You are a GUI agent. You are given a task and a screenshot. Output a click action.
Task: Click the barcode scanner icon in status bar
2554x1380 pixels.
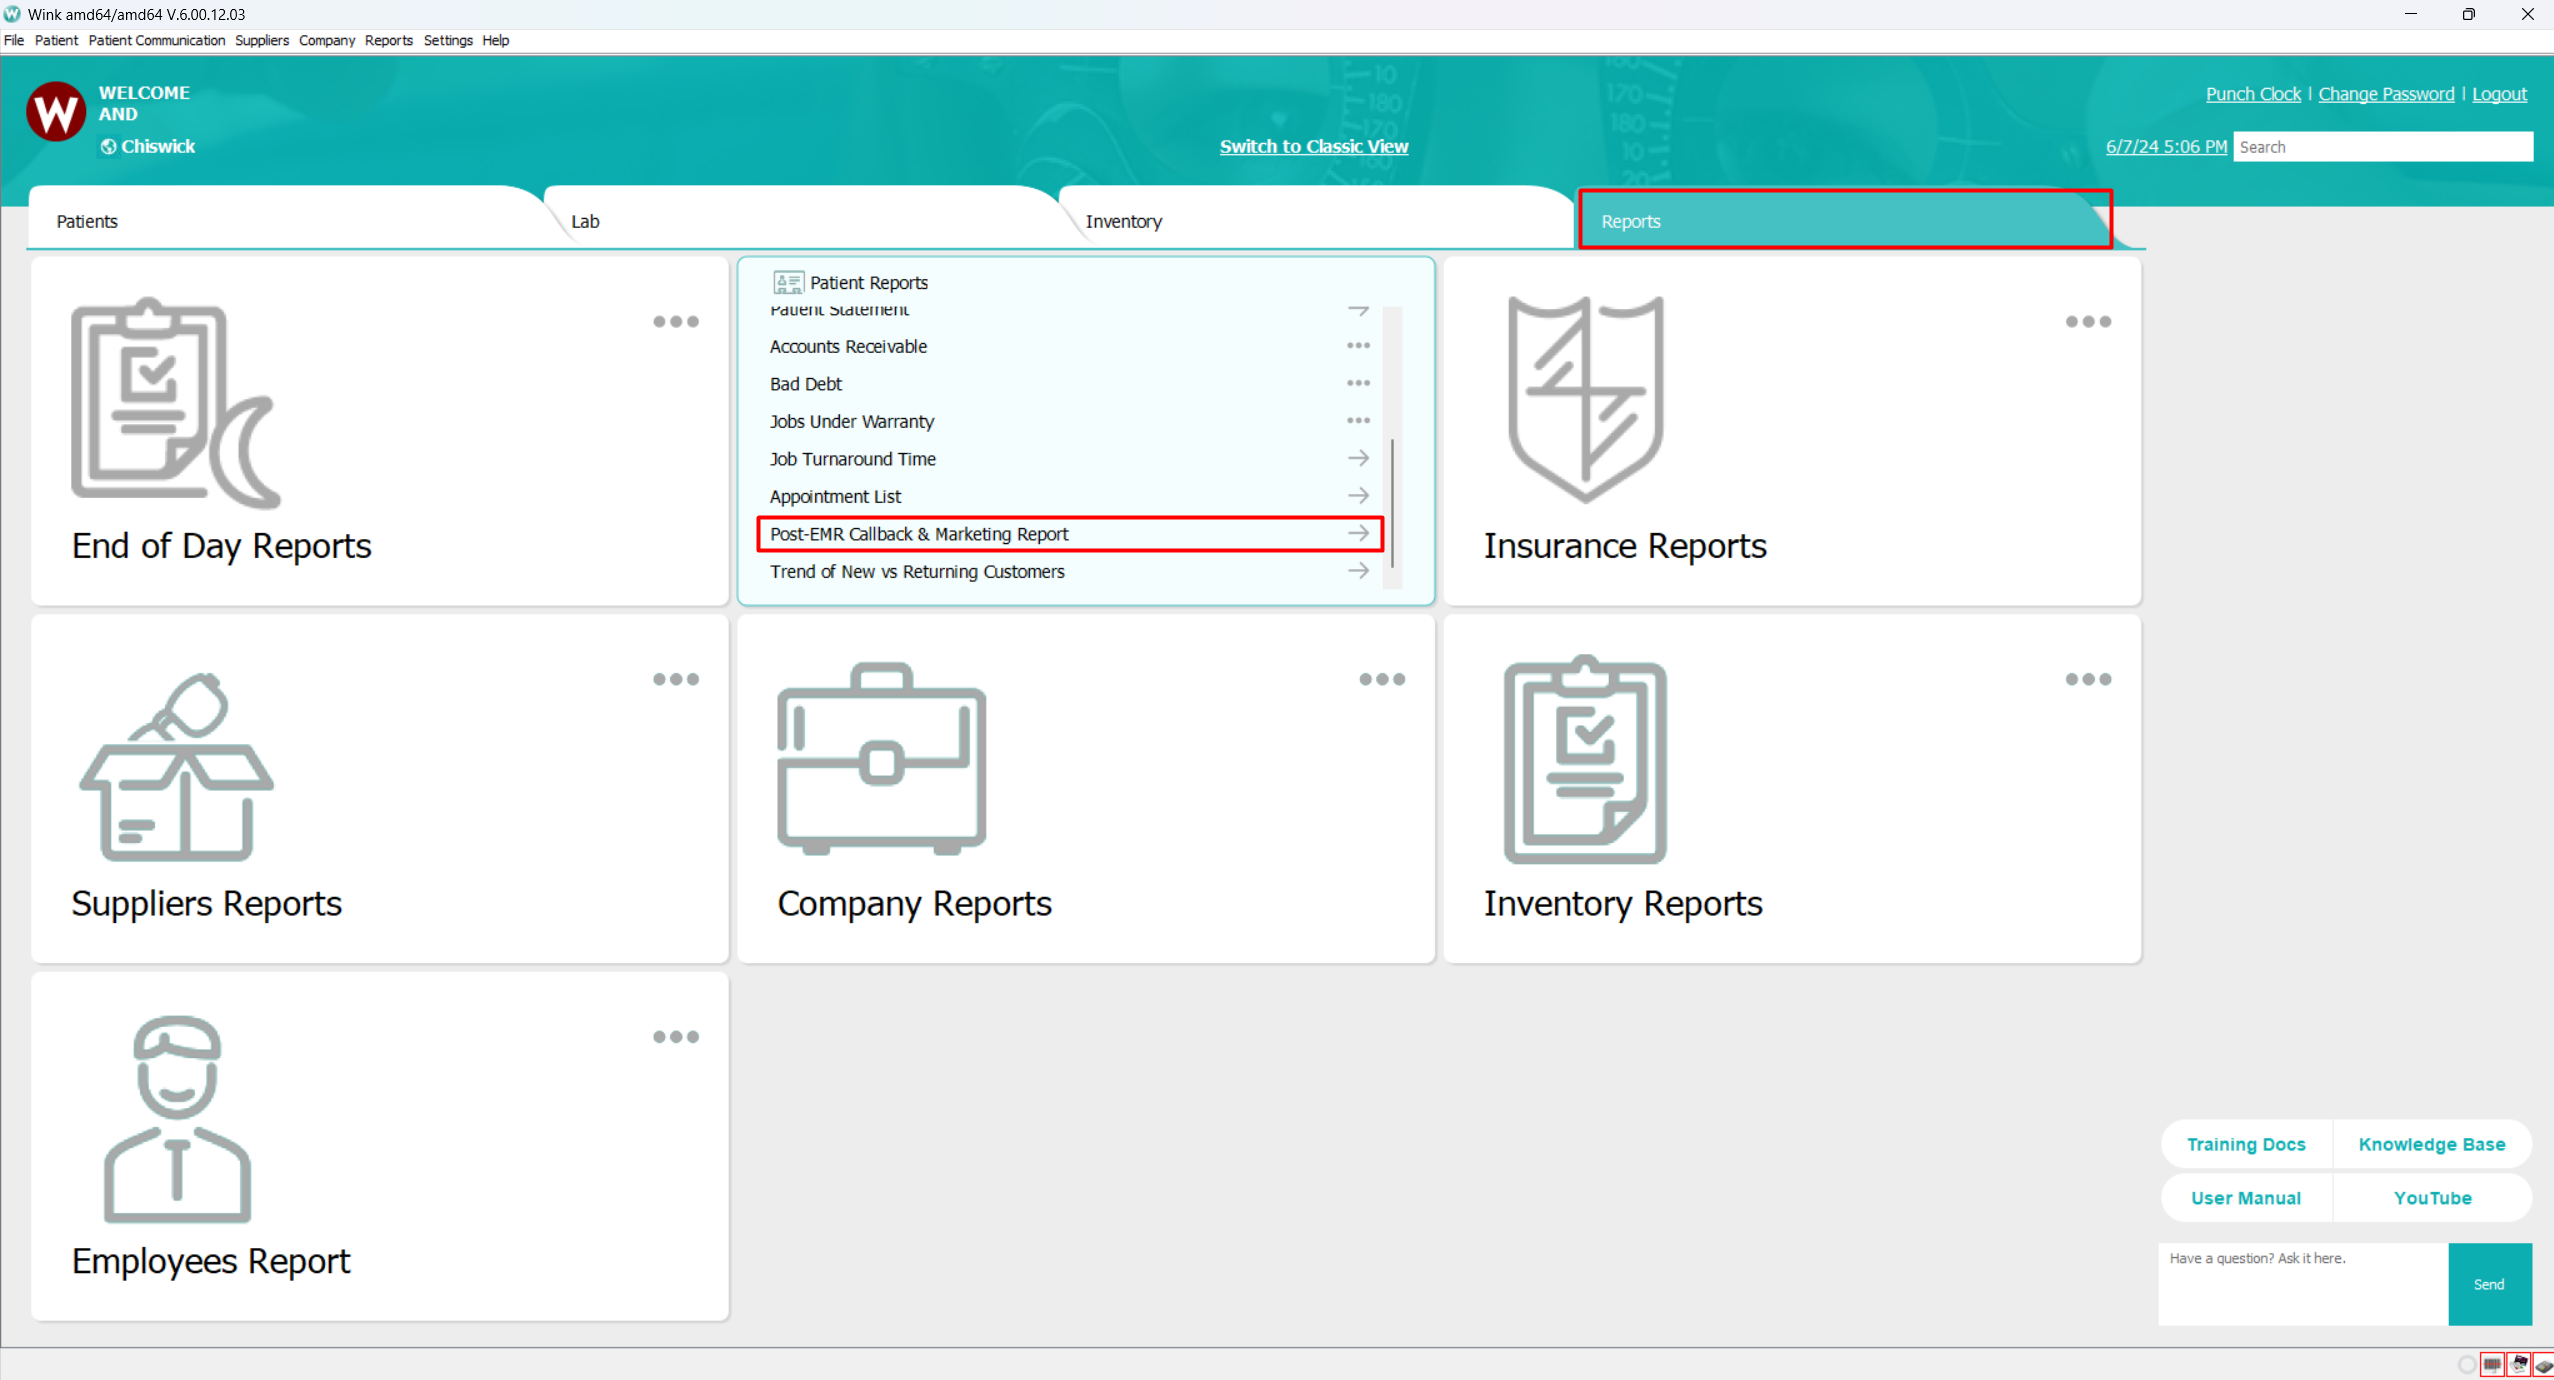(2491, 1364)
